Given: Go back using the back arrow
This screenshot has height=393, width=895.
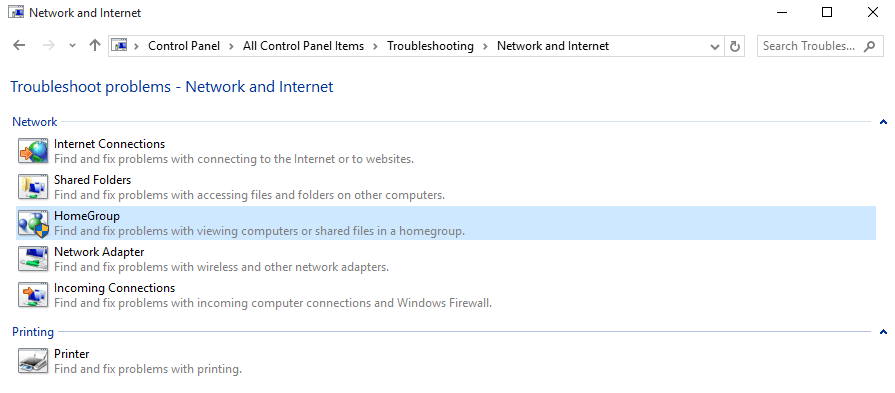Looking at the screenshot, I should (x=19, y=46).
